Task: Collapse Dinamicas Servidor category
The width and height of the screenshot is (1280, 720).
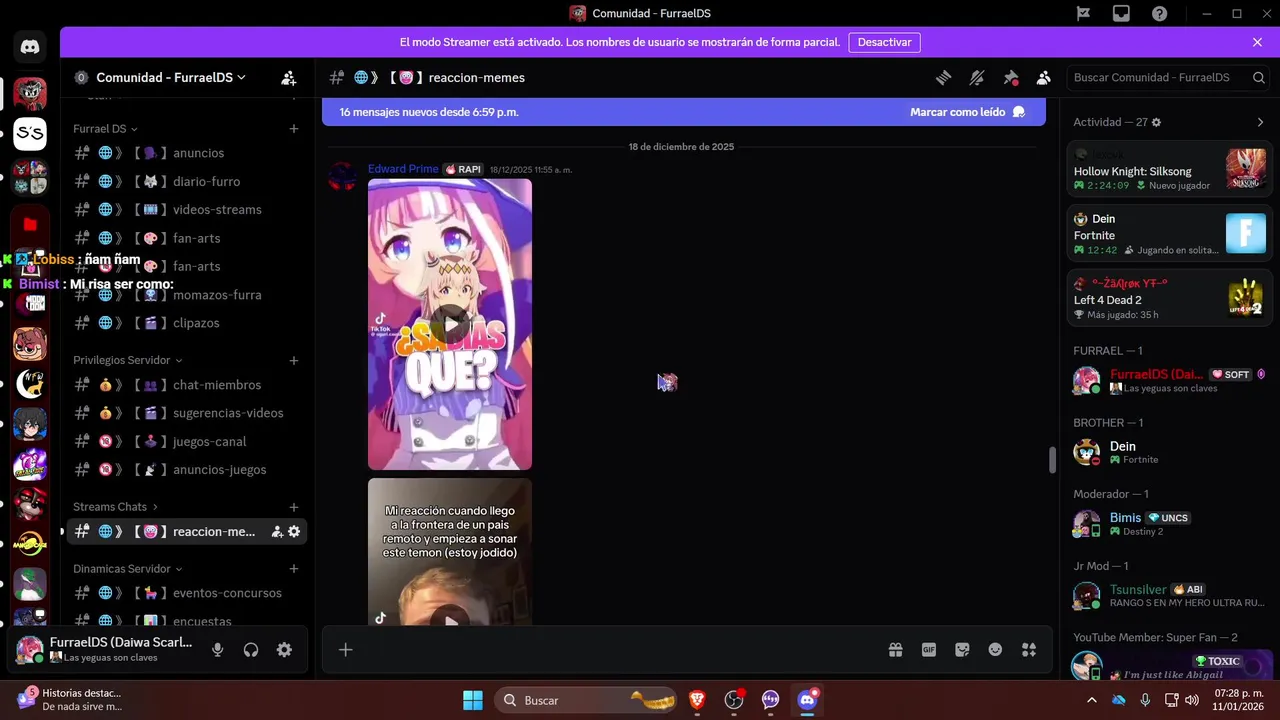Action: click(128, 569)
